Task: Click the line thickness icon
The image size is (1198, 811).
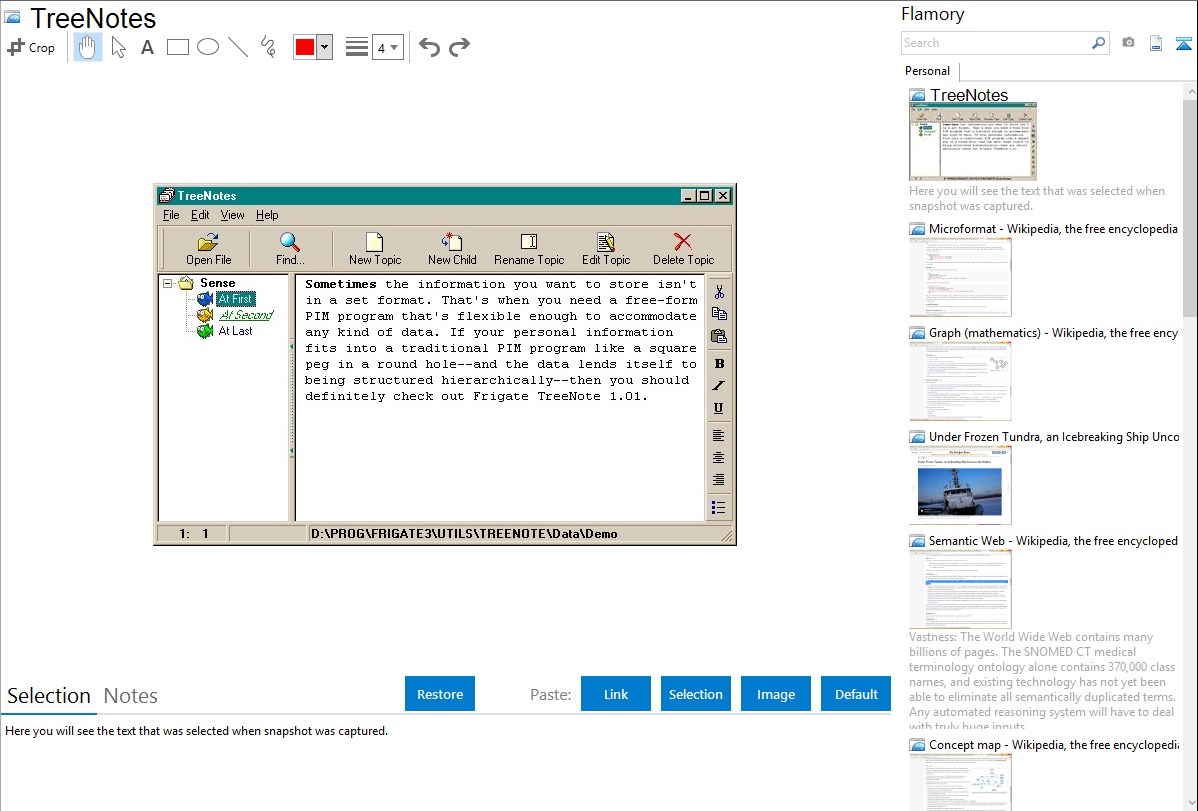Action: click(357, 47)
